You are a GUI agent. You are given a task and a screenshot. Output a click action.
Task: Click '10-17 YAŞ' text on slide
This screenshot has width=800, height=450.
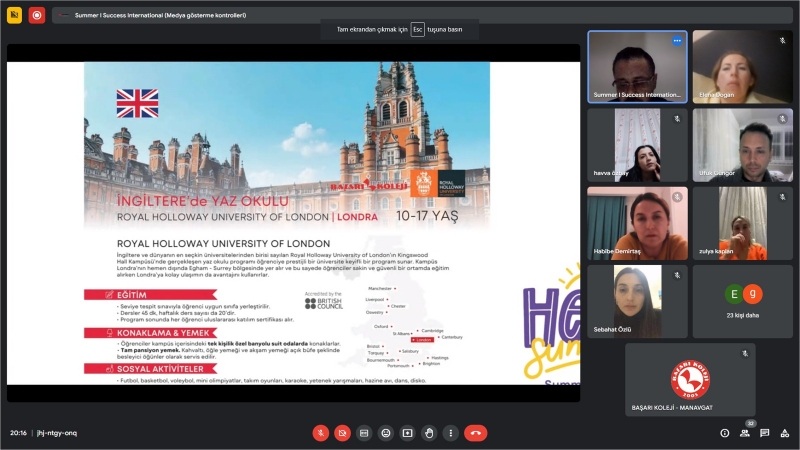(x=427, y=216)
